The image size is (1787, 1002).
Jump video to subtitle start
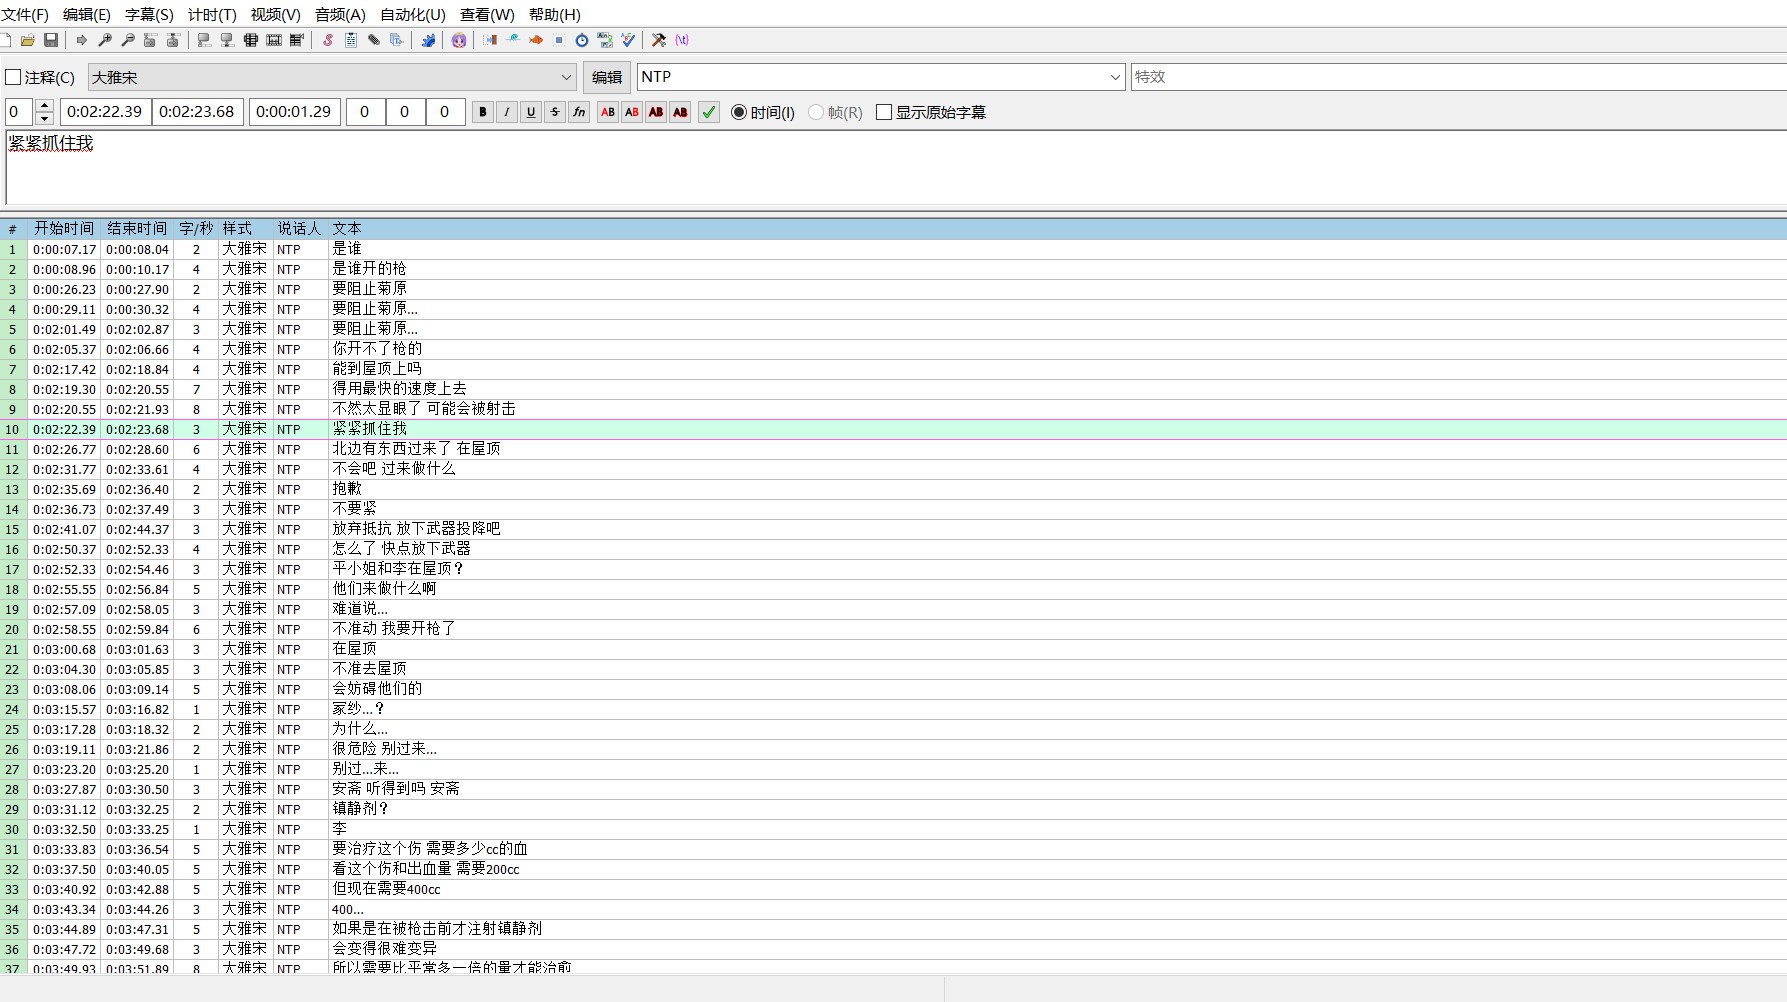coord(150,40)
